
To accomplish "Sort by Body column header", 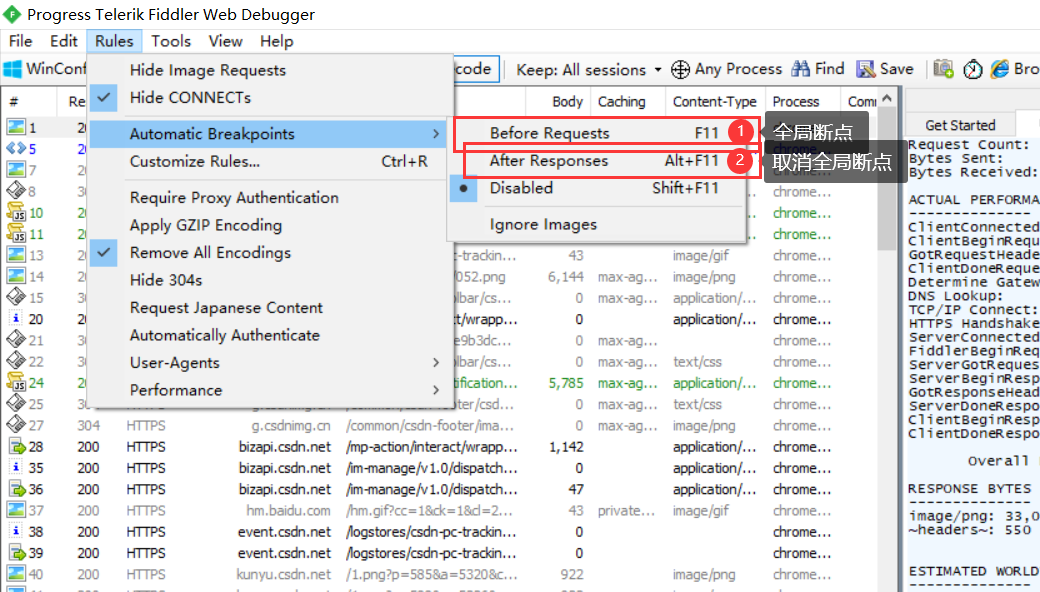I will tap(558, 101).
